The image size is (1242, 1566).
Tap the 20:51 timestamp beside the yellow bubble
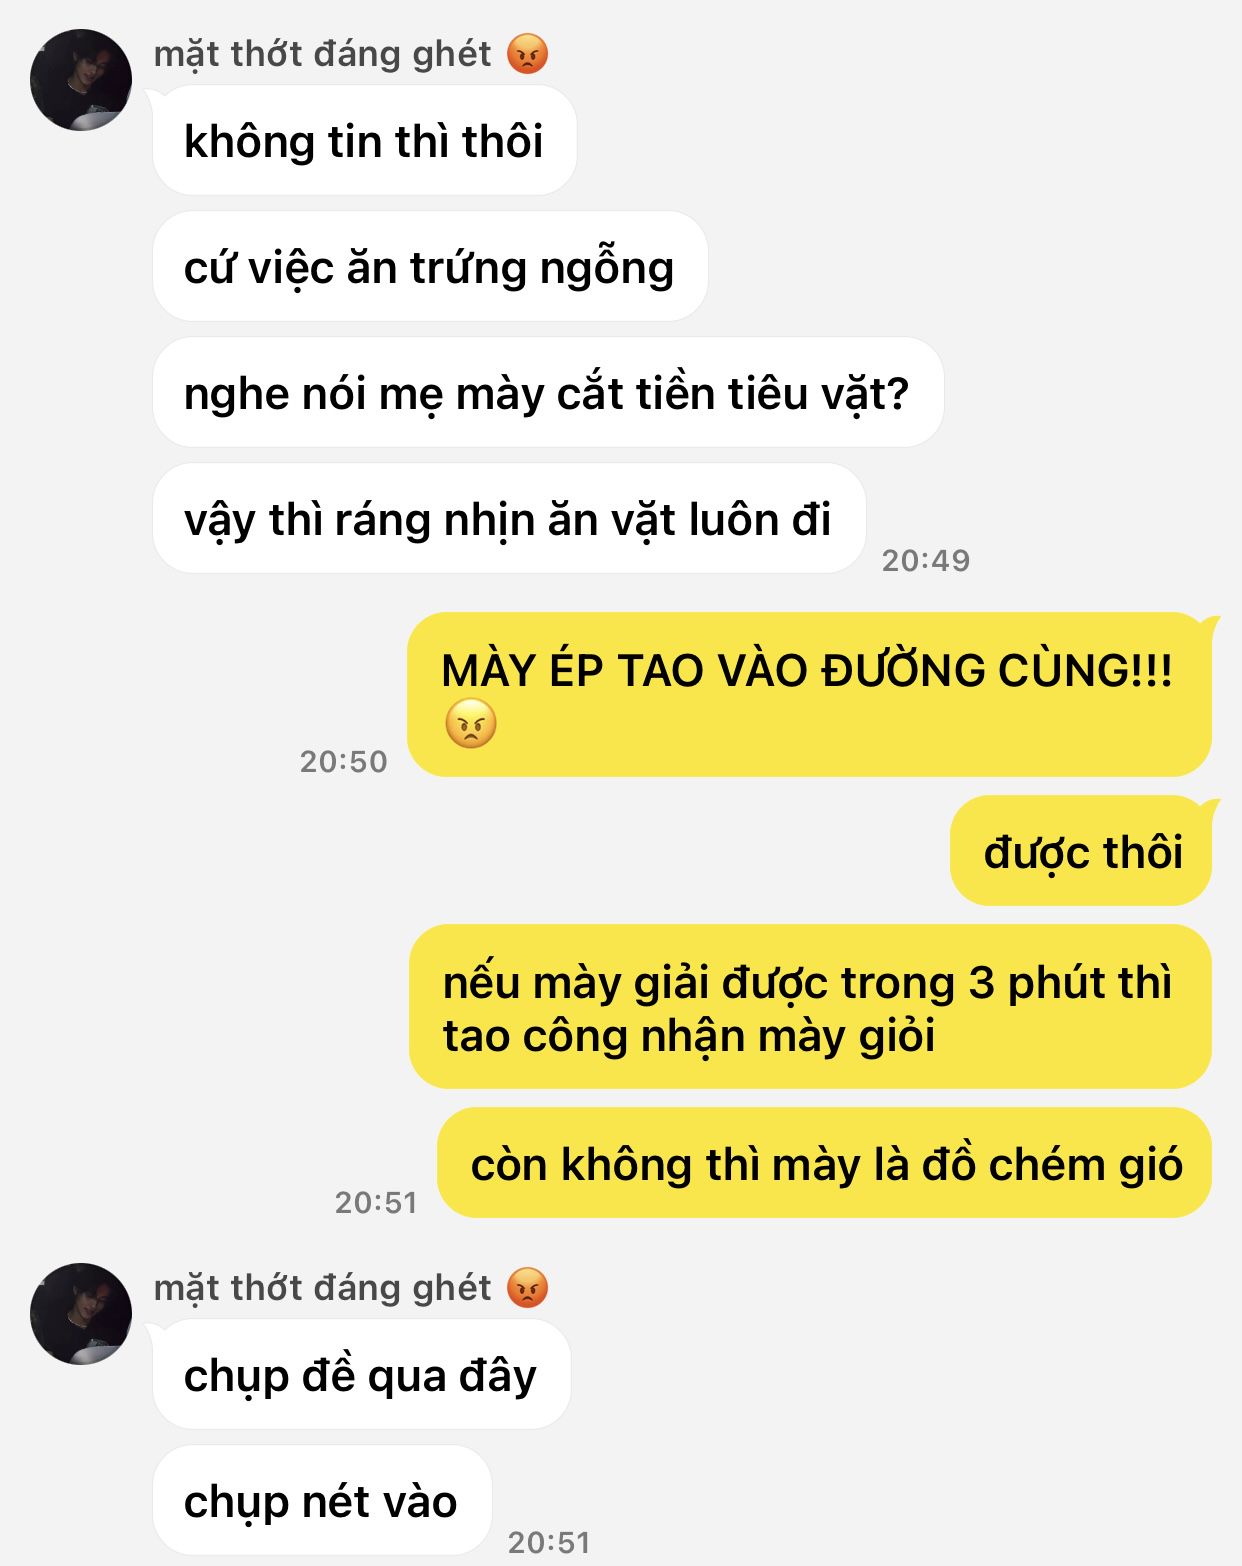coord(376,1202)
